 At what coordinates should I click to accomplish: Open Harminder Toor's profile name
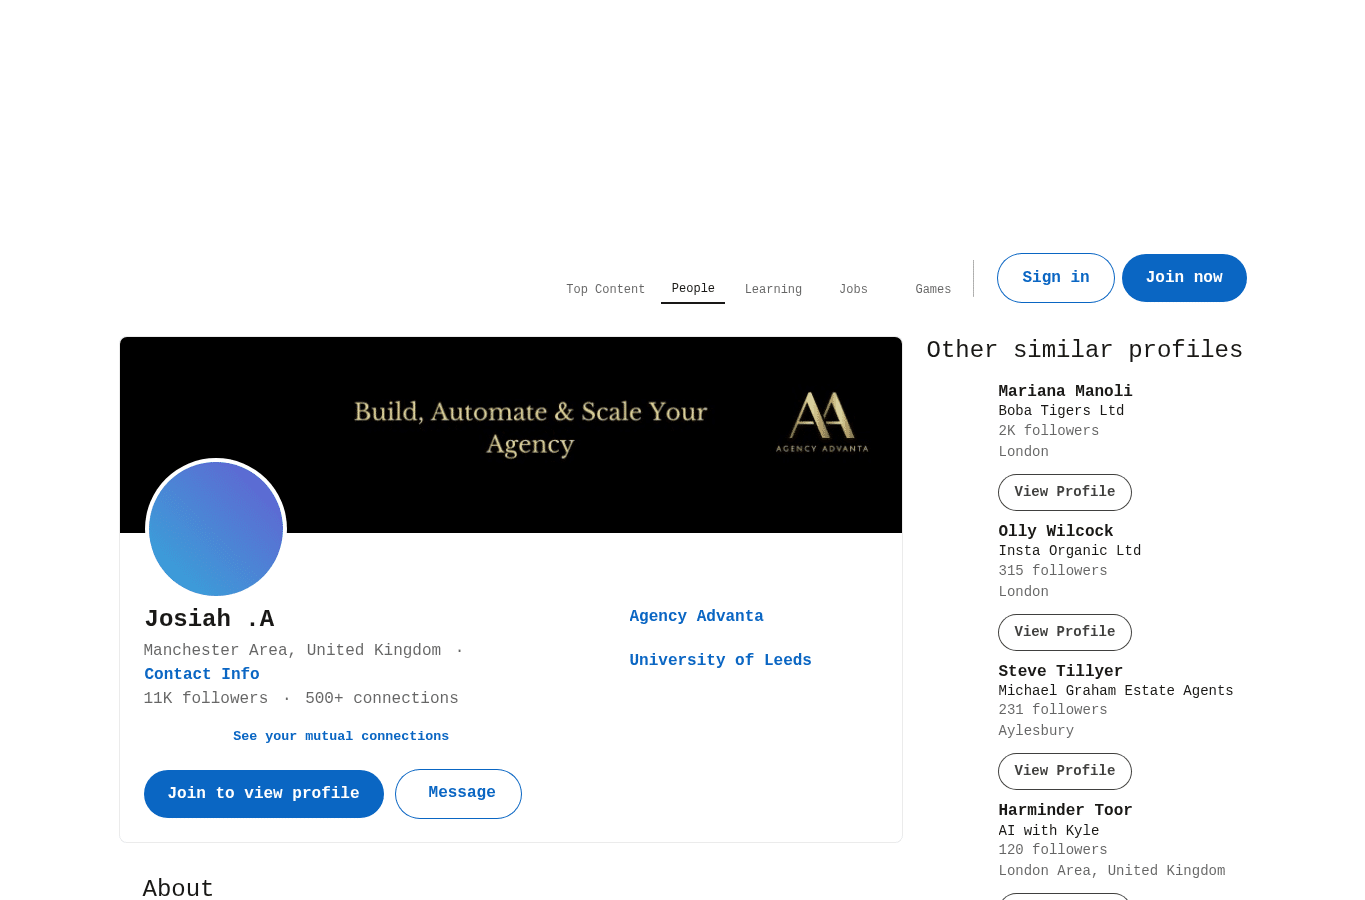[1065, 811]
